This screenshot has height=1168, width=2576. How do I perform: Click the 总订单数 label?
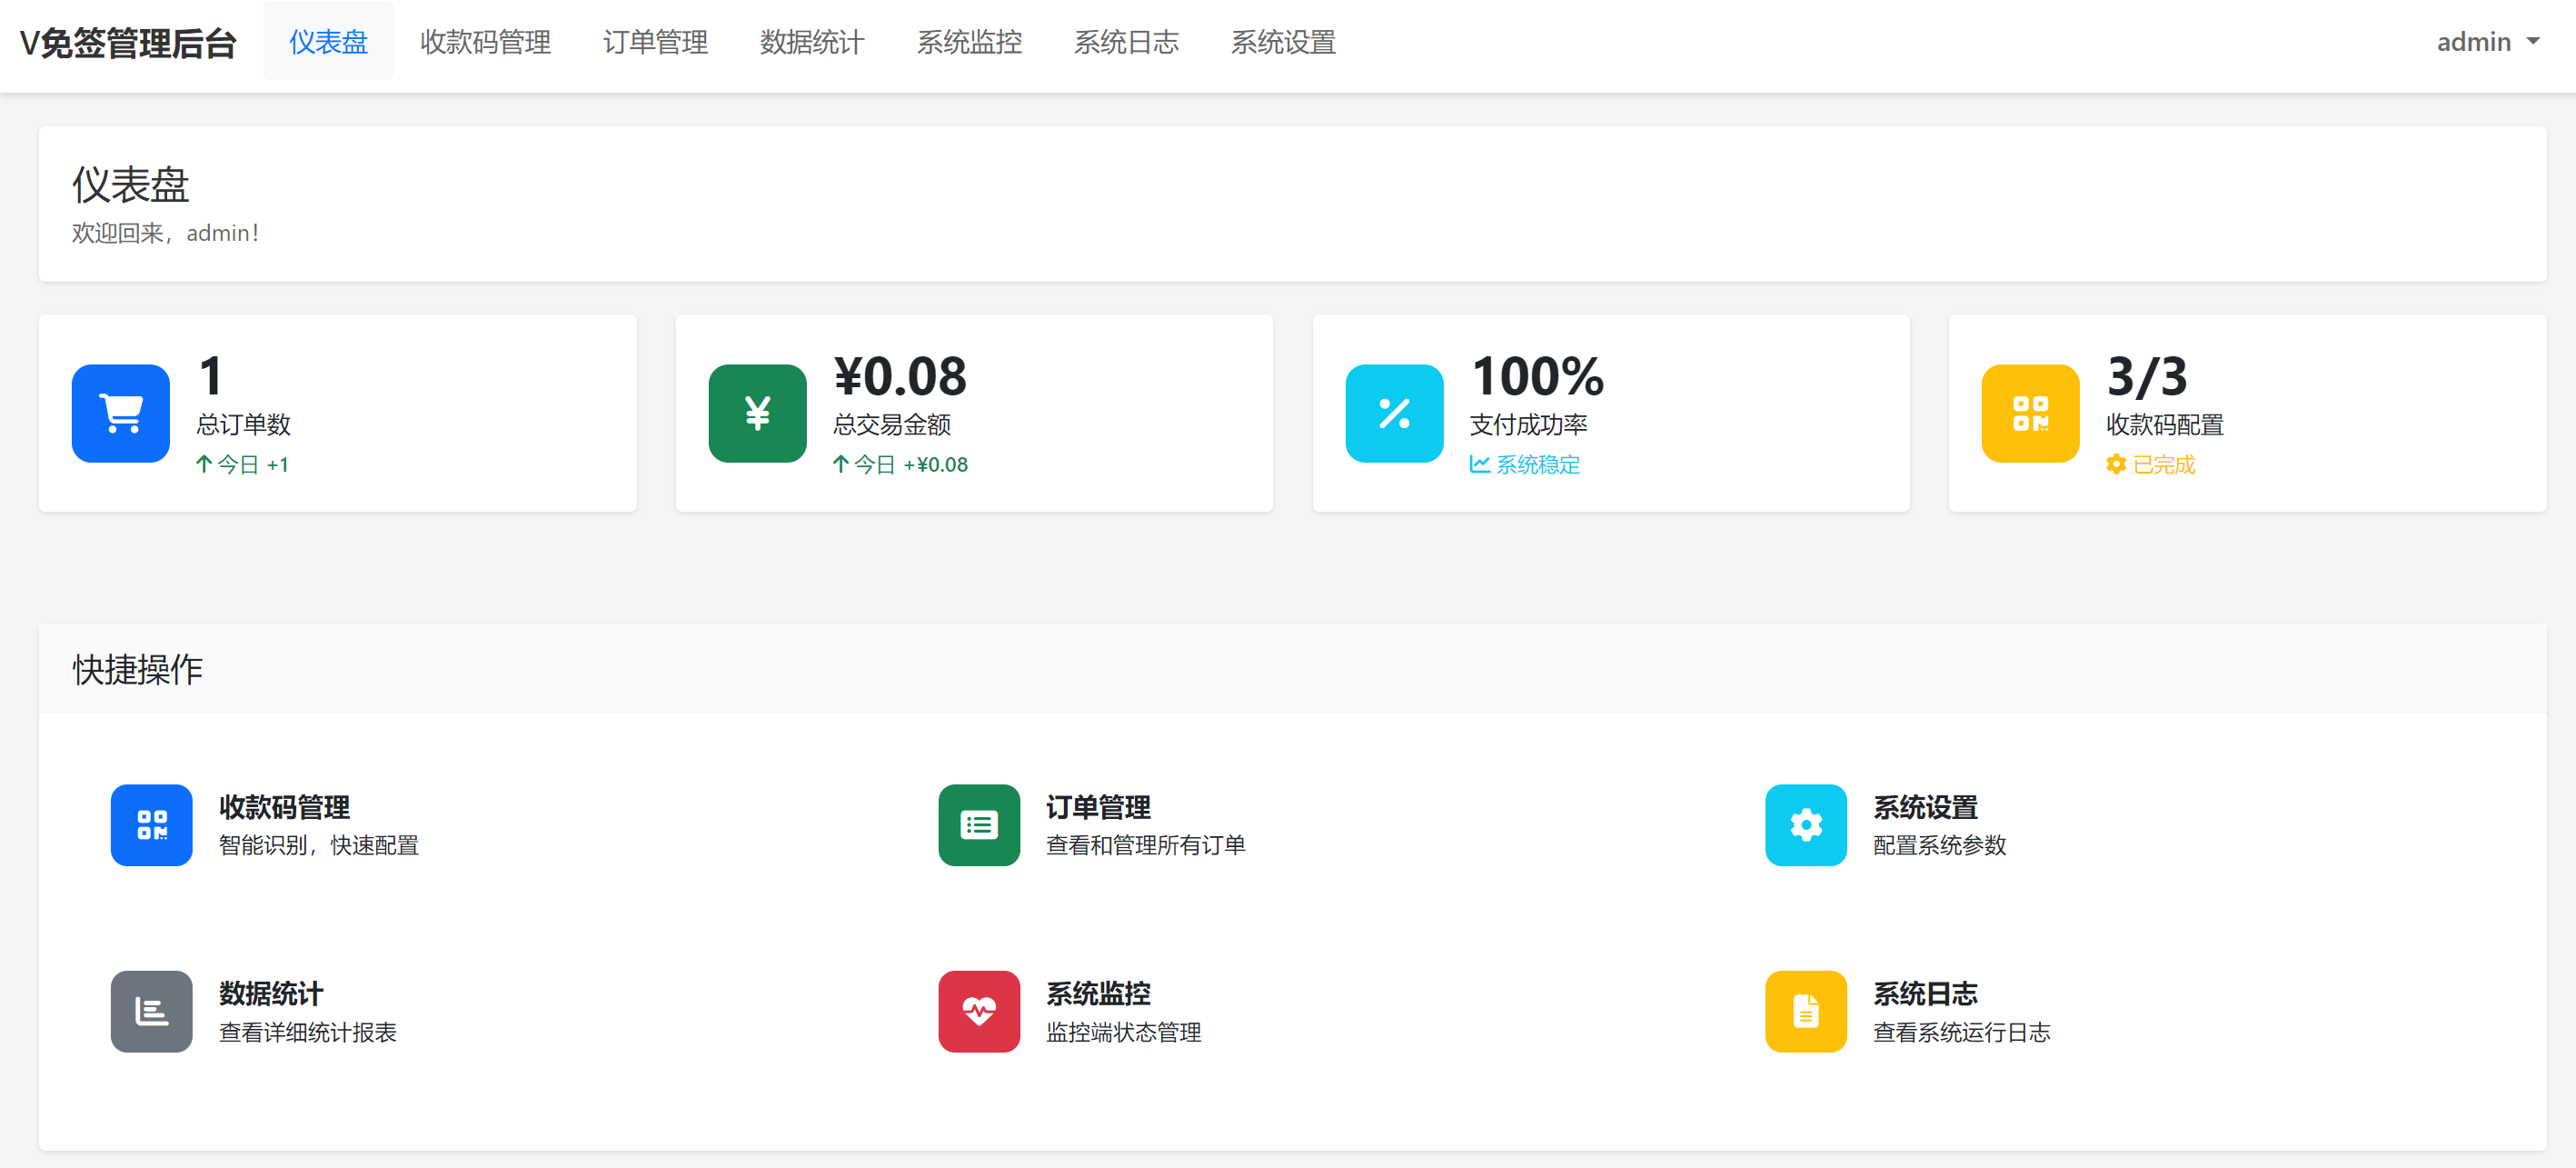click(244, 425)
